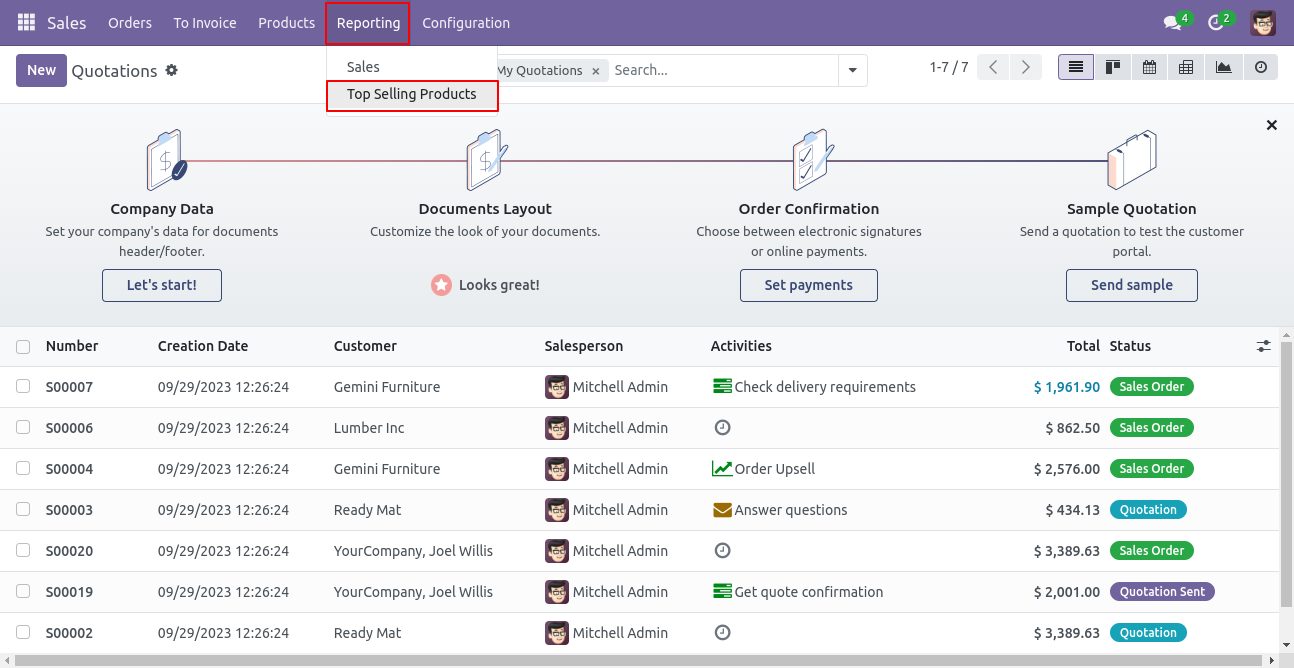Open the Mitchell Admin user avatar menu
The image size is (1294, 668).
[x=1263, y=23]
